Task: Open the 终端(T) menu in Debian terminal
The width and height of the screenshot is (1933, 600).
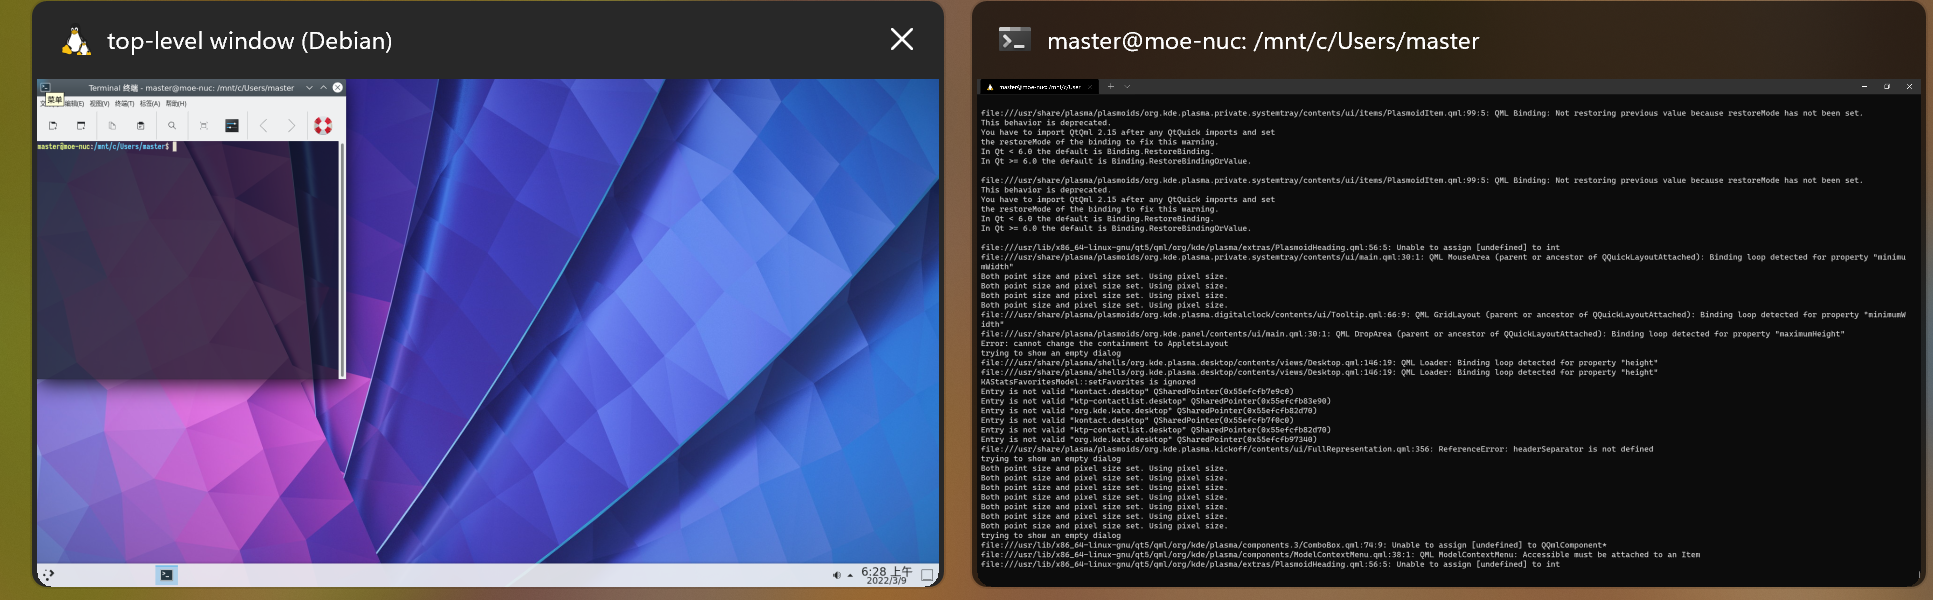Action: pos(124,103)
